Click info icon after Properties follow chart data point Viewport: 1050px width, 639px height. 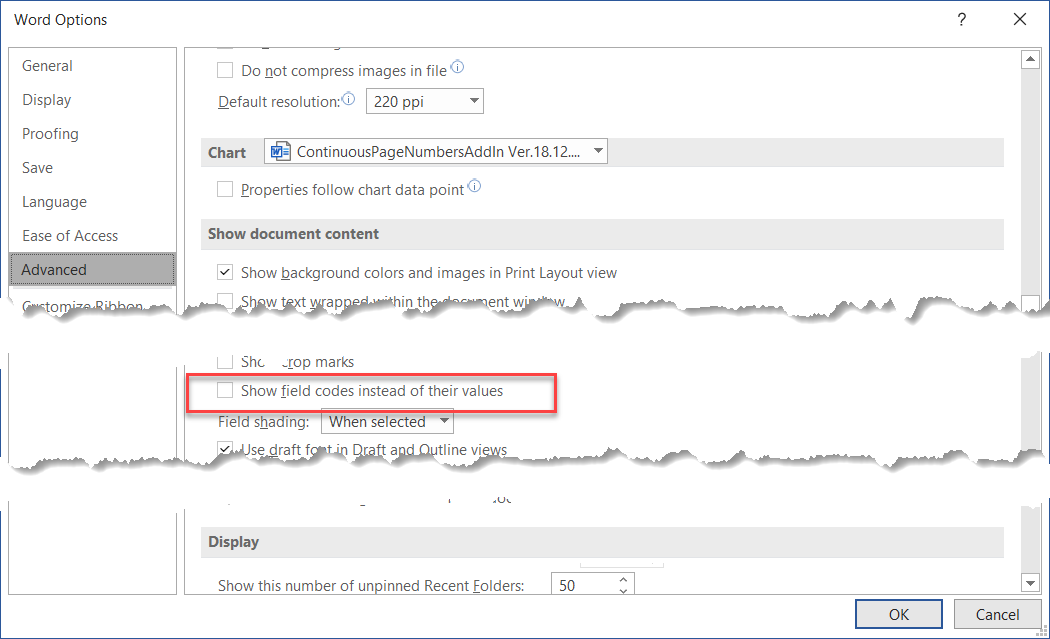click(x=474, y=185)
